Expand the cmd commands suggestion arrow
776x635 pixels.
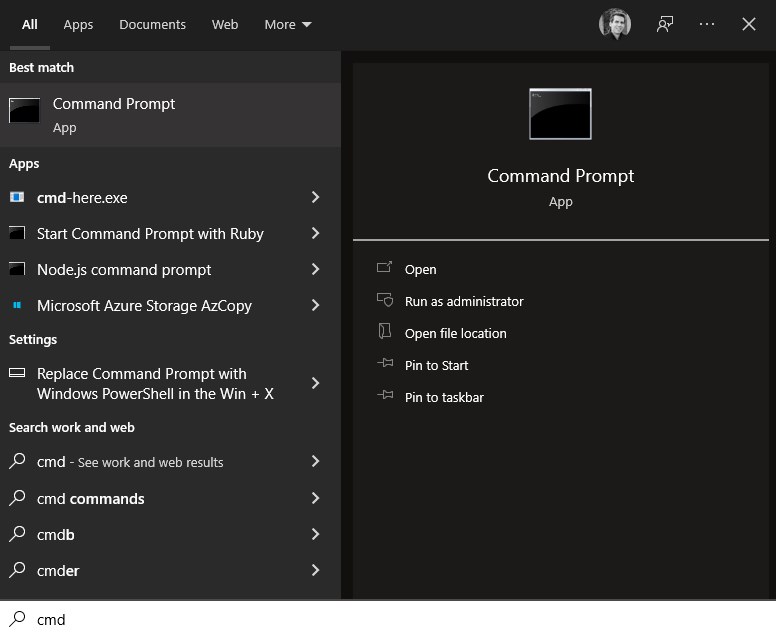pos(315,498)
